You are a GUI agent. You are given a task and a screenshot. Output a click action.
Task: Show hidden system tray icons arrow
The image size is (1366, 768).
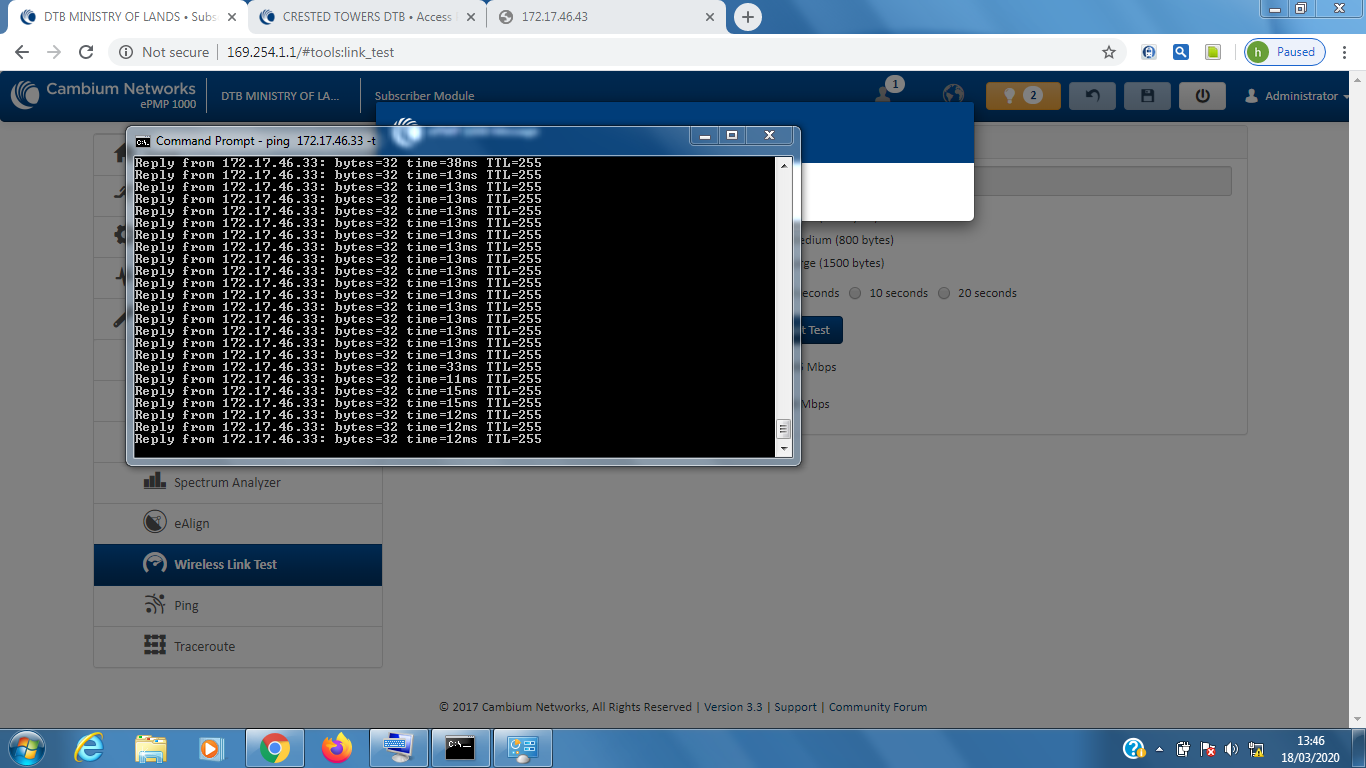point(1160,748)
